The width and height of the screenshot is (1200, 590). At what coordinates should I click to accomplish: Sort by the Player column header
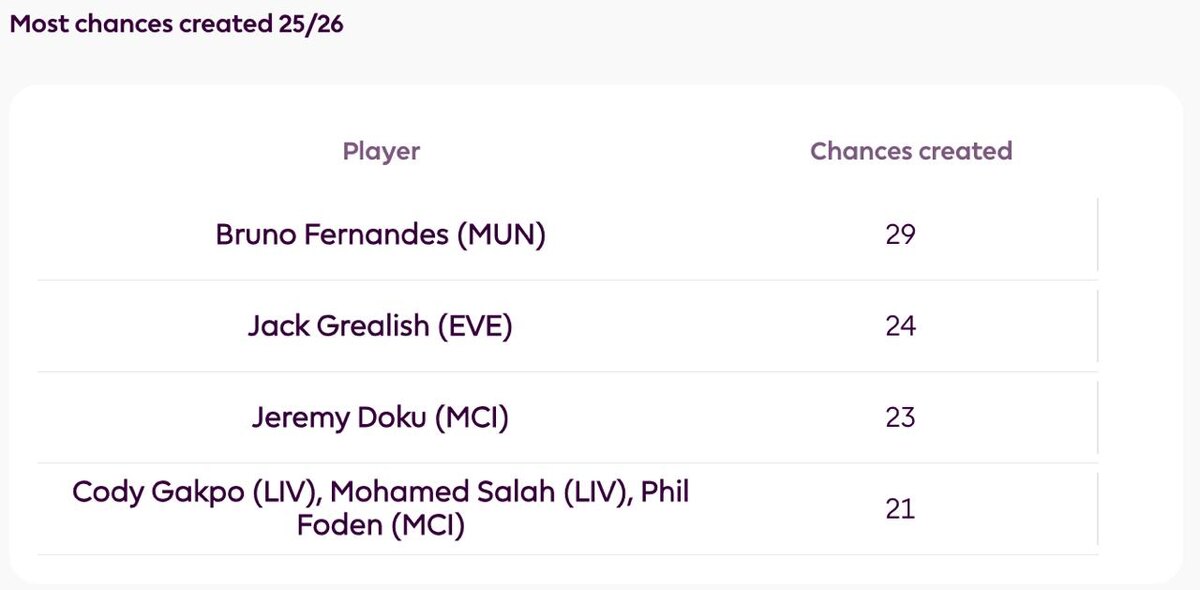[x=381, y=151]
